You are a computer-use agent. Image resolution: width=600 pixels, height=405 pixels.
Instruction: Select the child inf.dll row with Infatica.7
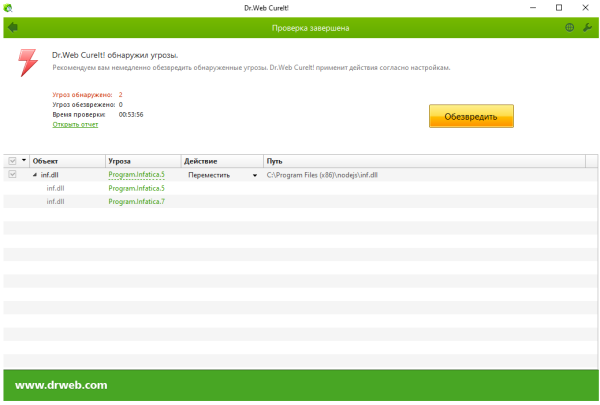[300, 202]
